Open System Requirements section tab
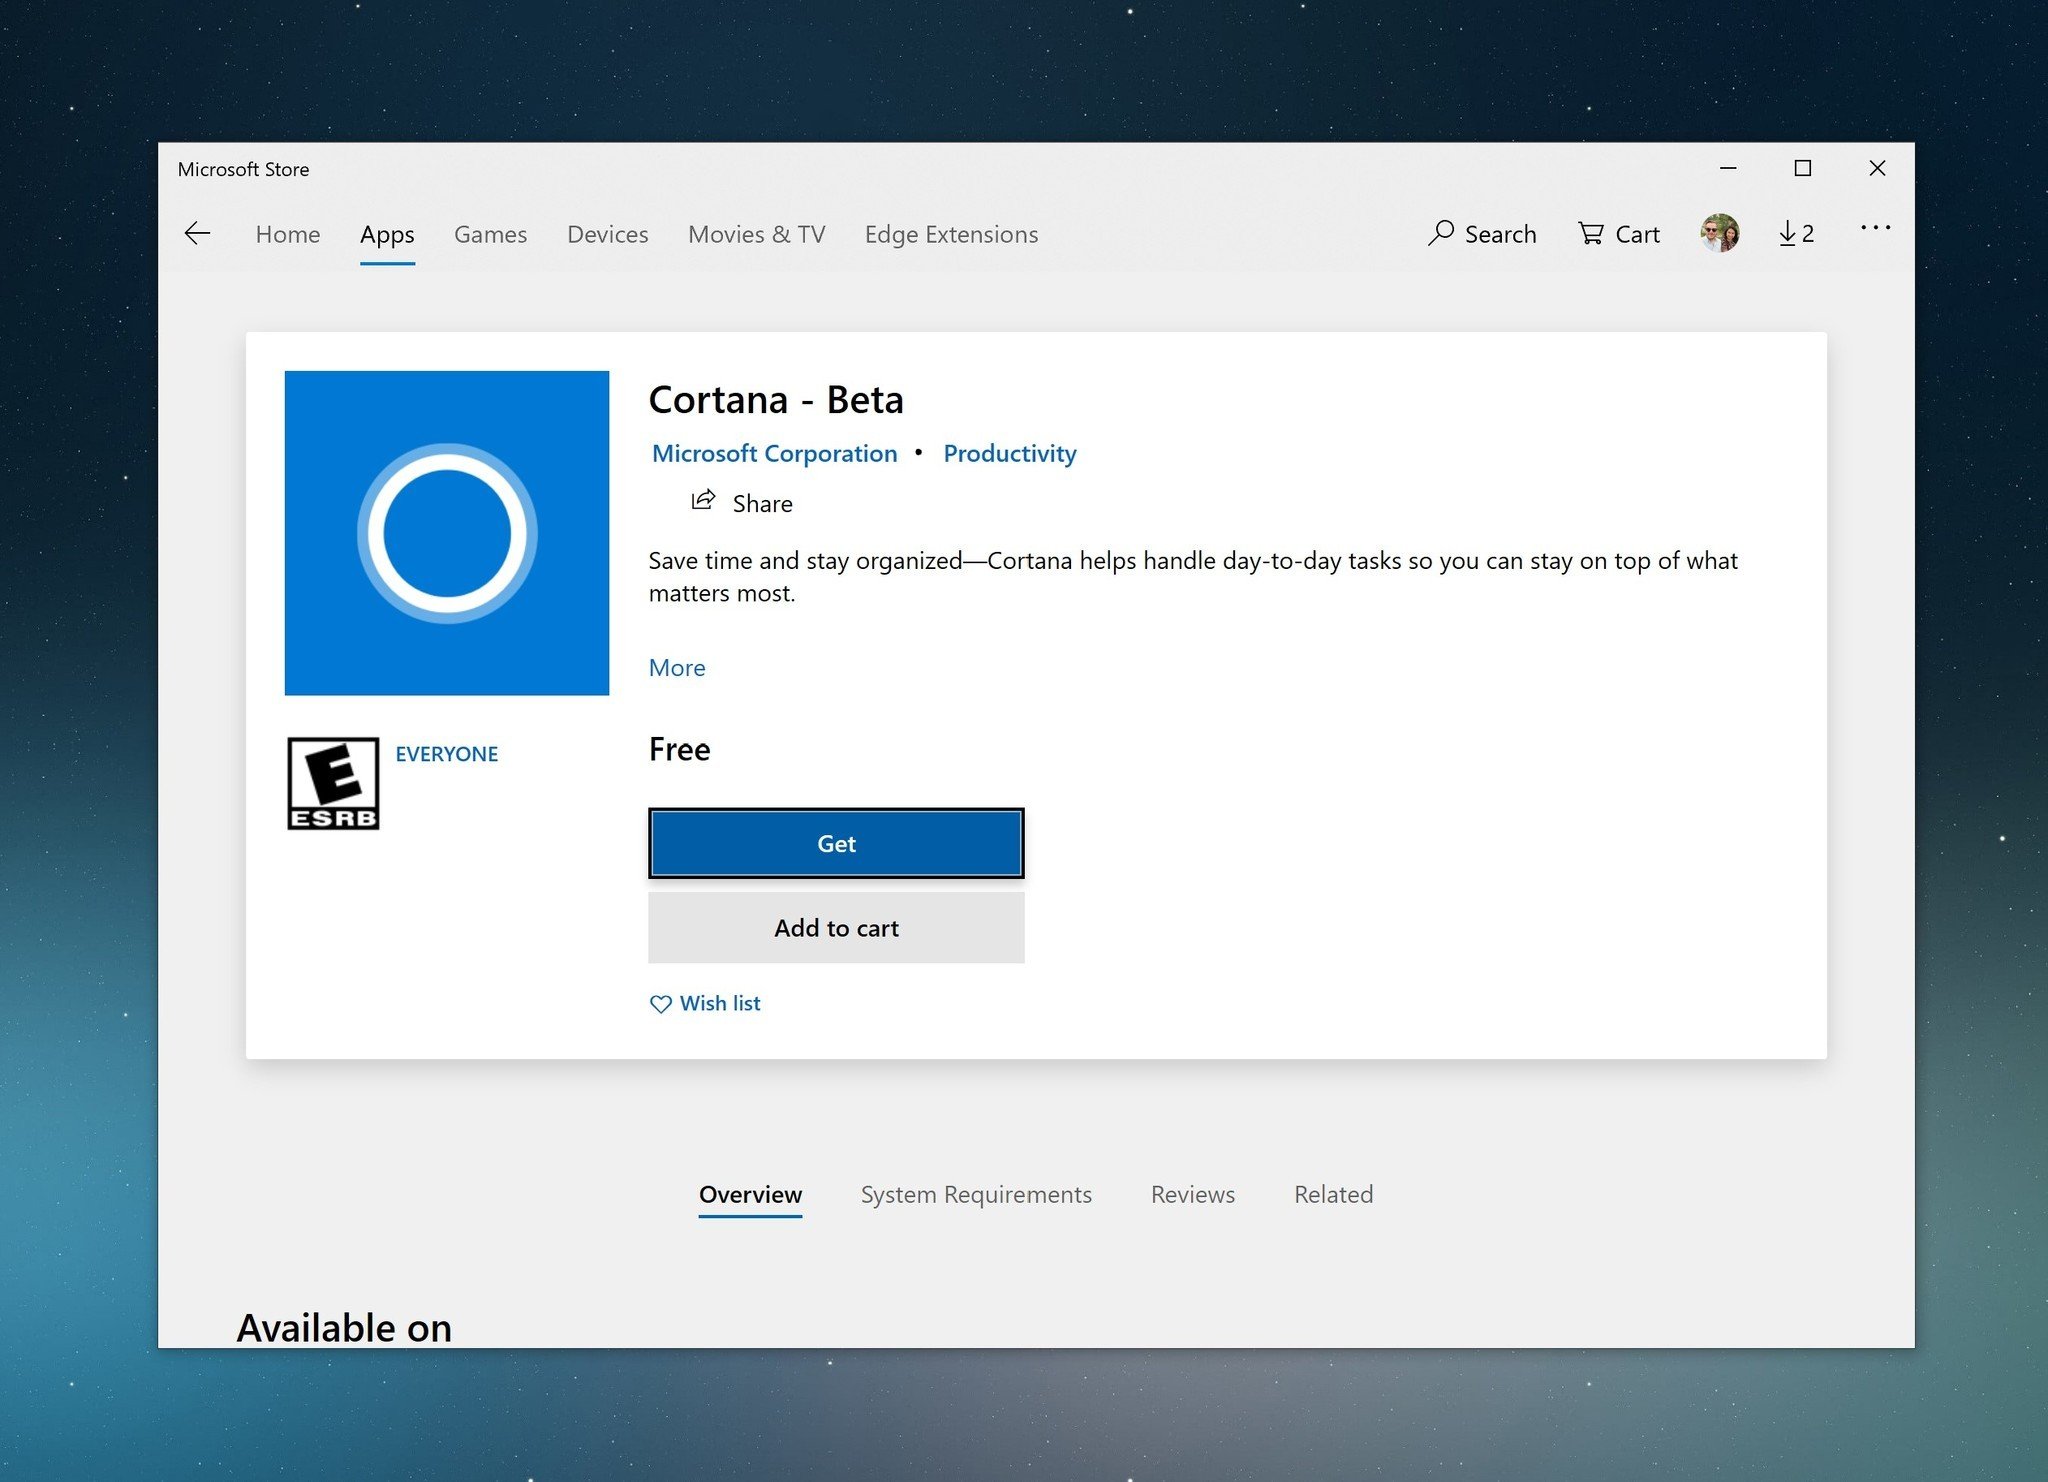The height and width of the screenshot is (1482, 2048). coord(976,1194)
